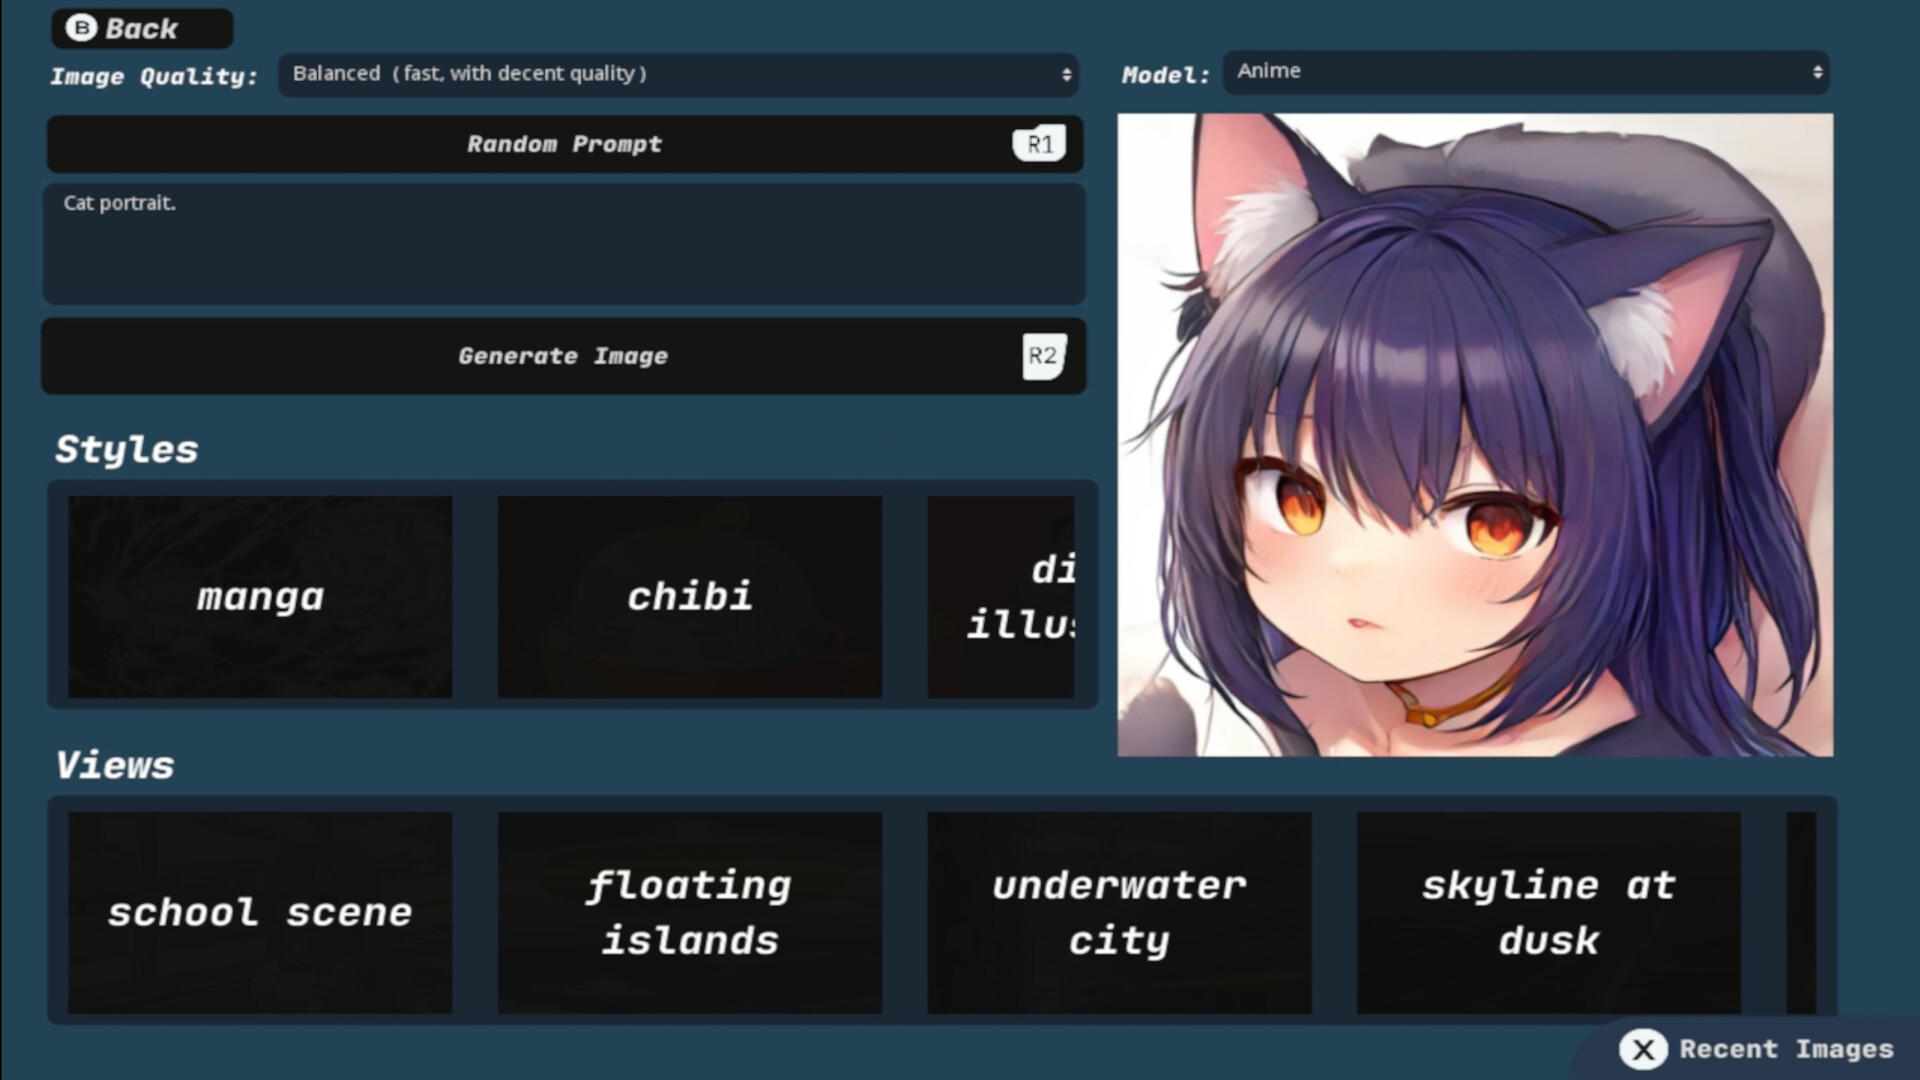Click the R1 shoulder button hint icon
The height and width of the screenshot is (1080, 1920).
coord(1039,143)
